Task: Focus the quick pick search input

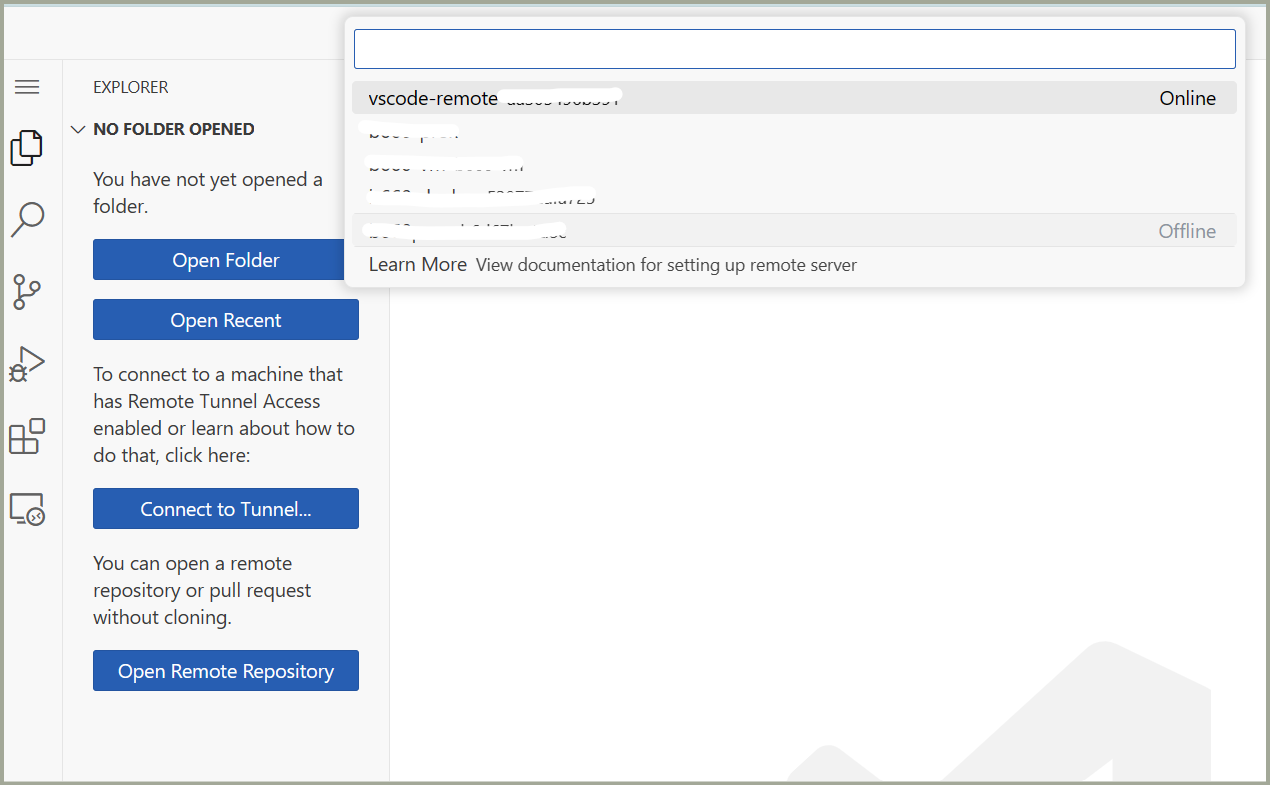Action: point(795,49)
